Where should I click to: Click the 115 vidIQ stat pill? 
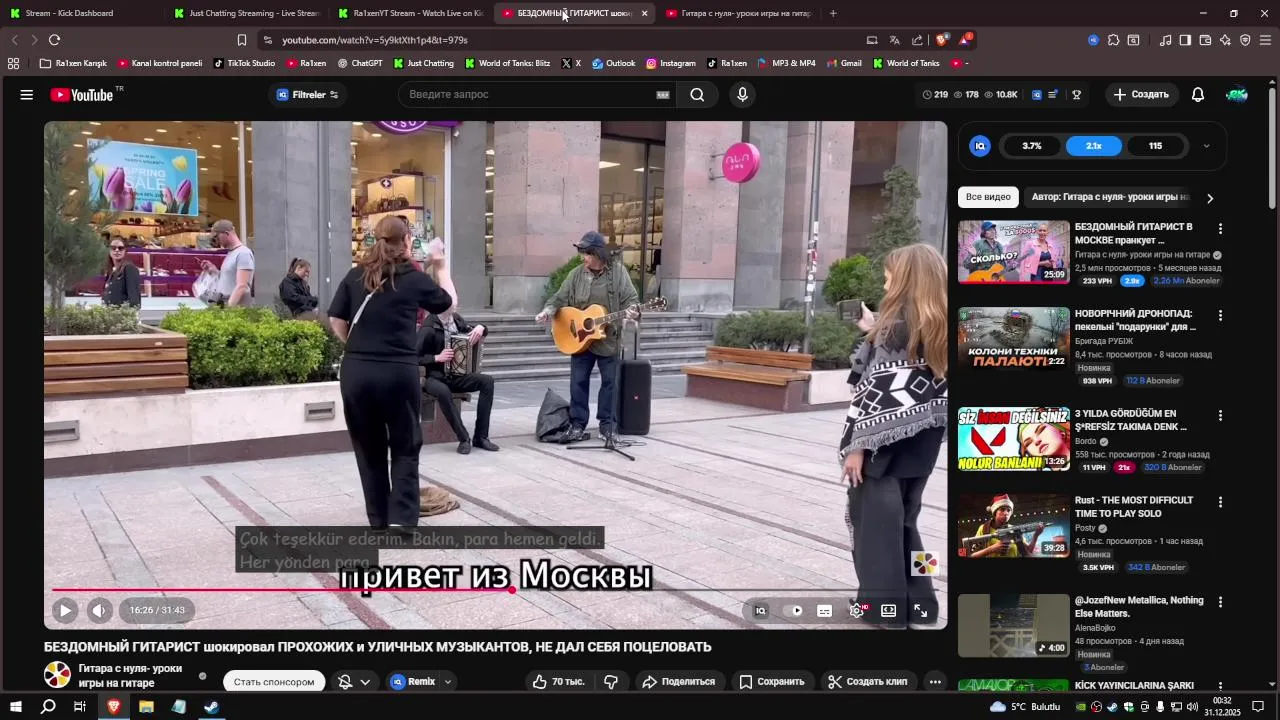point(1155,146)
